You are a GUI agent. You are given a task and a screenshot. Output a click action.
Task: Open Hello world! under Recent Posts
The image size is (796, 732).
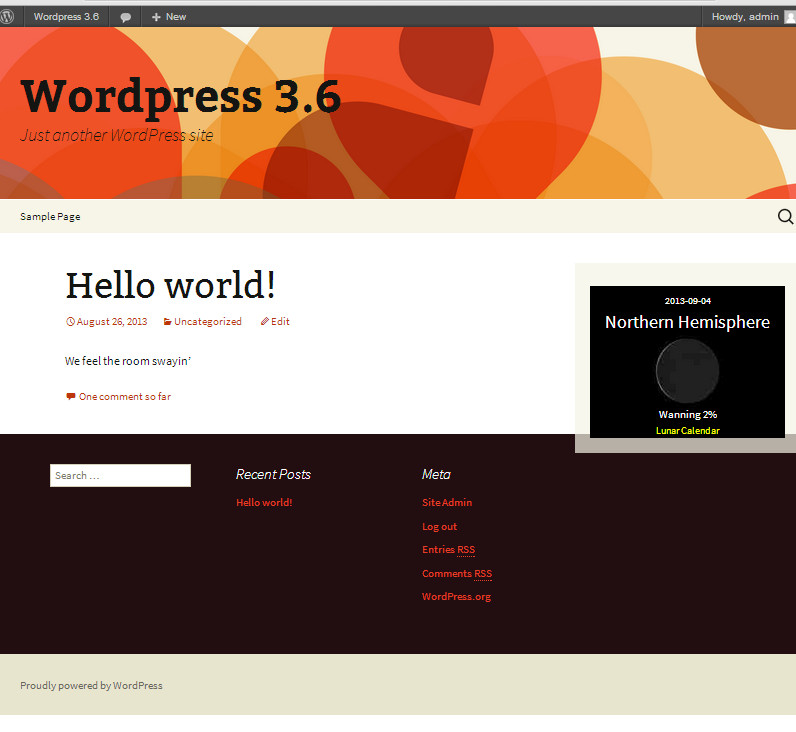(264, 503)
